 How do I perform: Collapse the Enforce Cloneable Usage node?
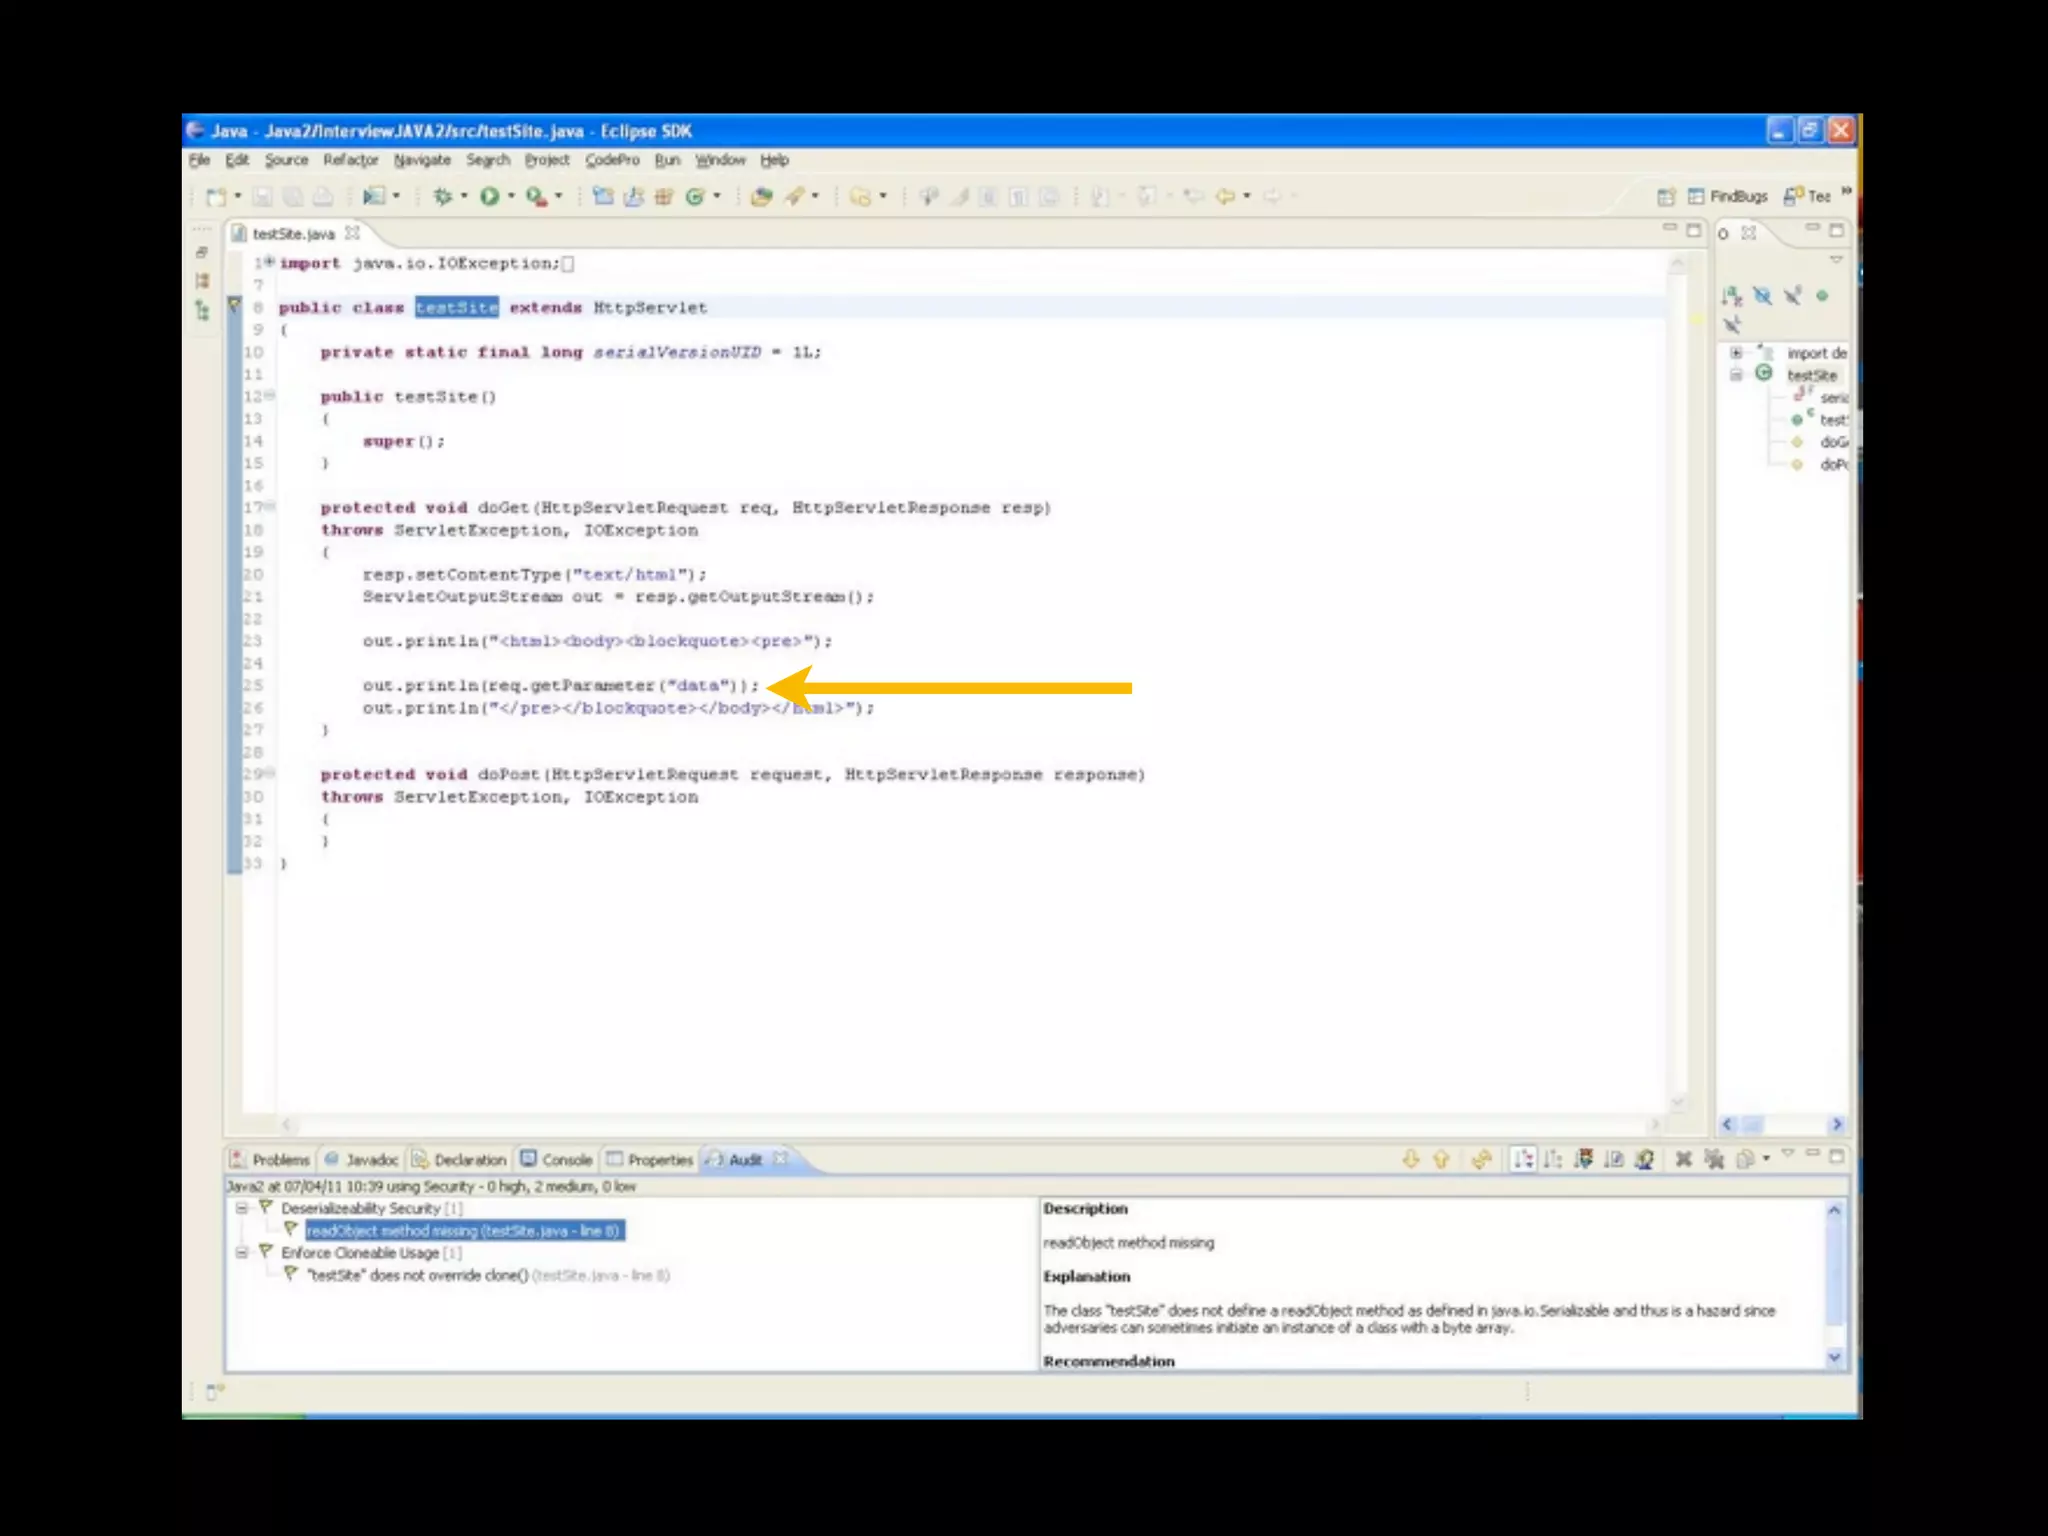pyautogui.click(x=242, y=1252)
